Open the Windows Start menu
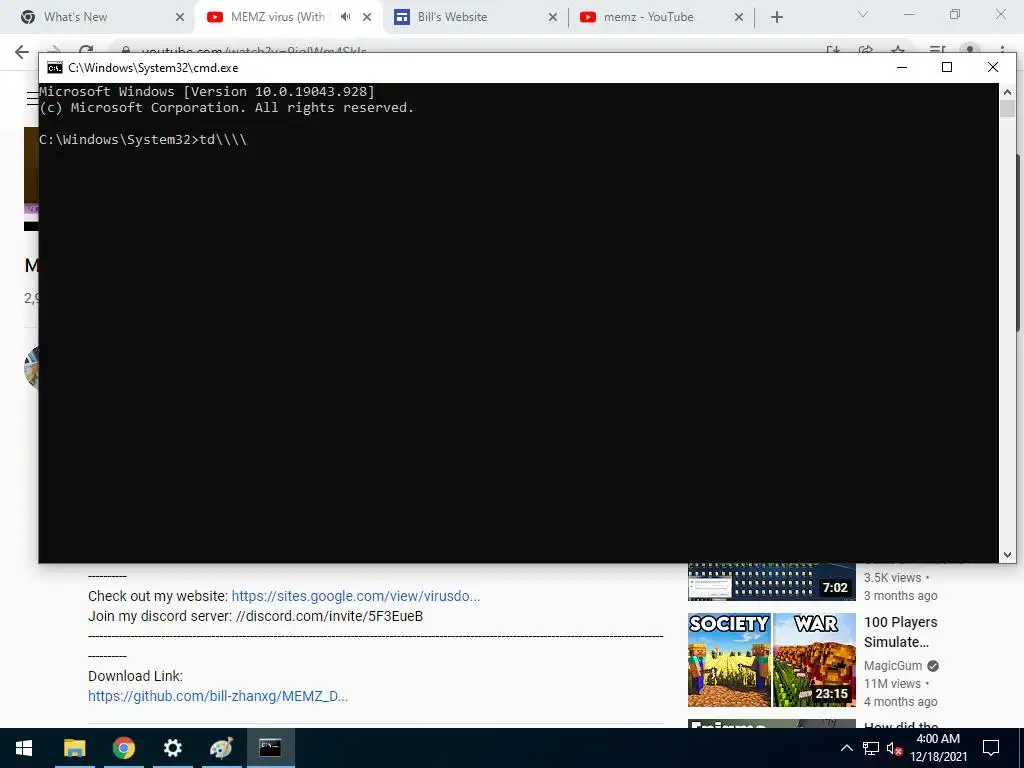 pos(24,748)
